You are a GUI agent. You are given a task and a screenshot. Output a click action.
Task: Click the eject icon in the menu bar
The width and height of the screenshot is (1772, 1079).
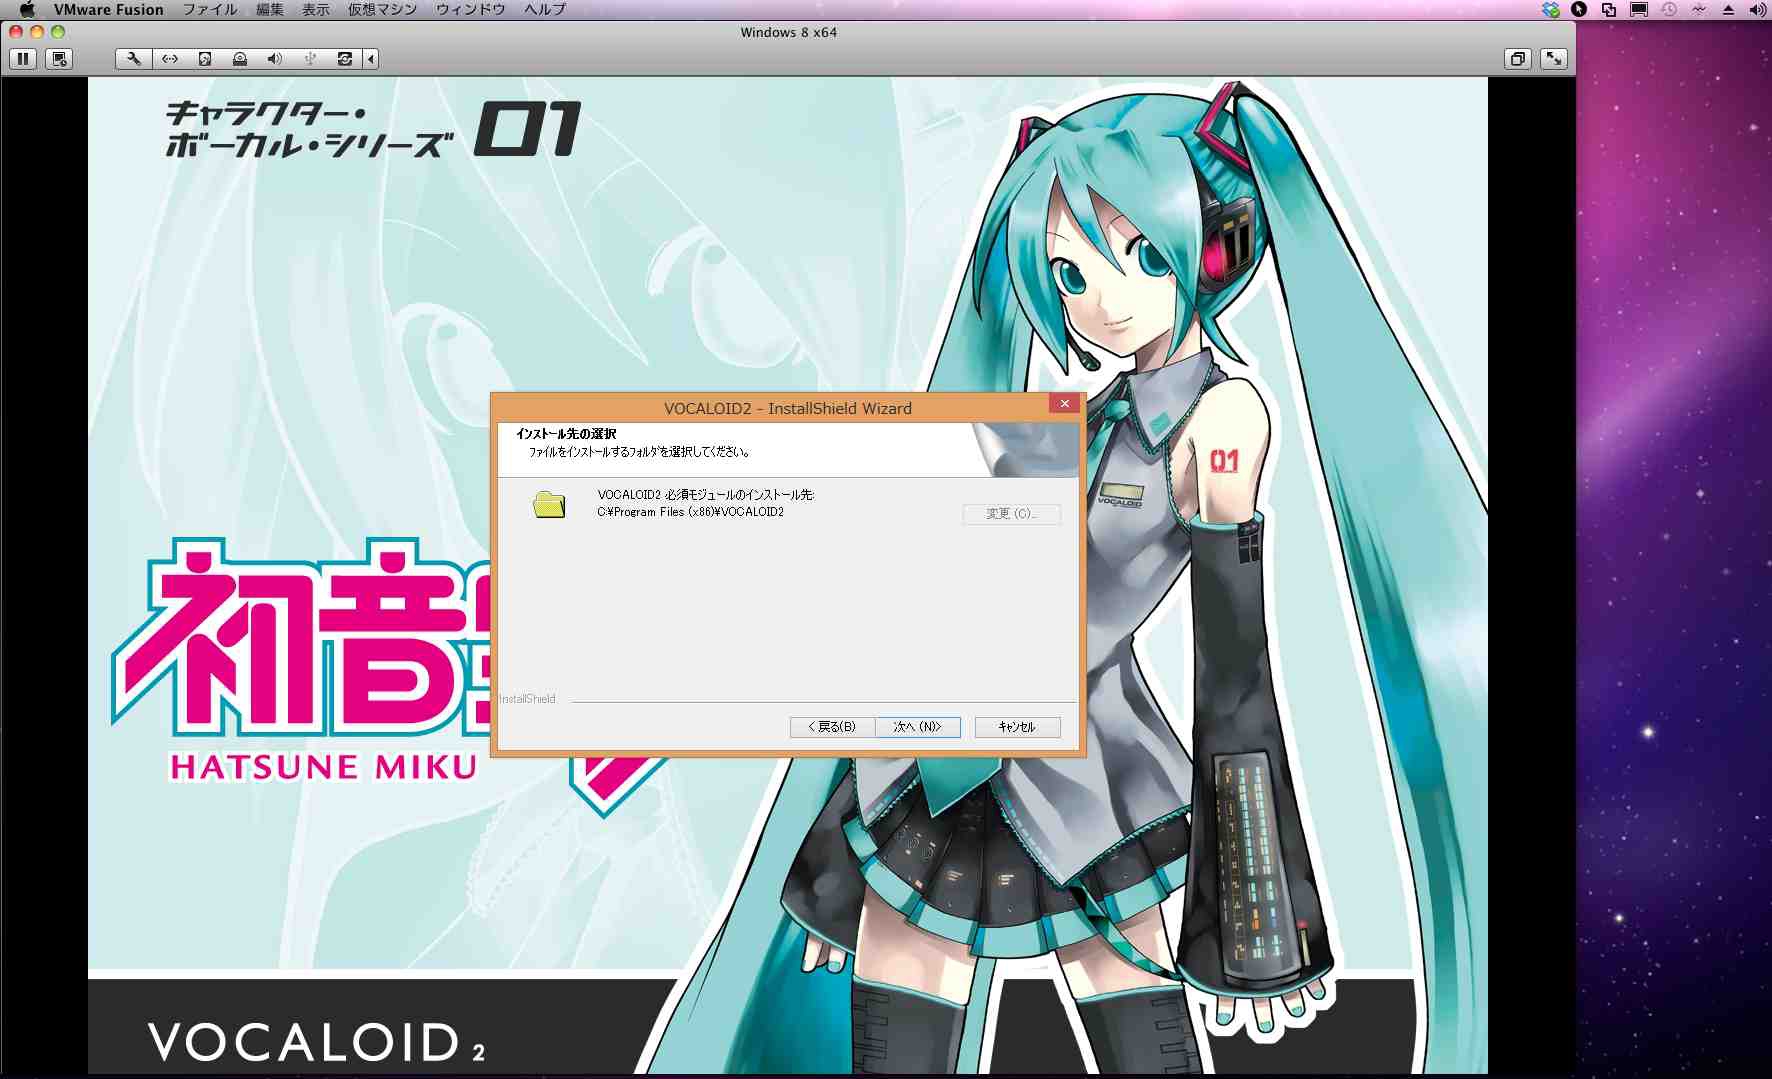tap(1728, 9)
